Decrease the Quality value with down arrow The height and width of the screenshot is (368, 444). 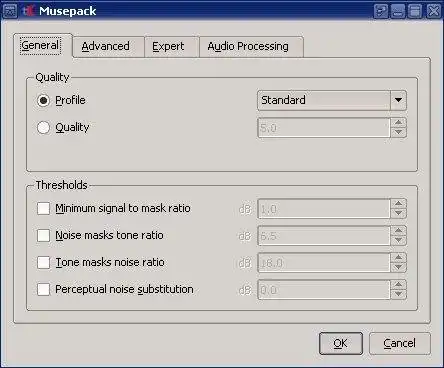pos(398,133)
